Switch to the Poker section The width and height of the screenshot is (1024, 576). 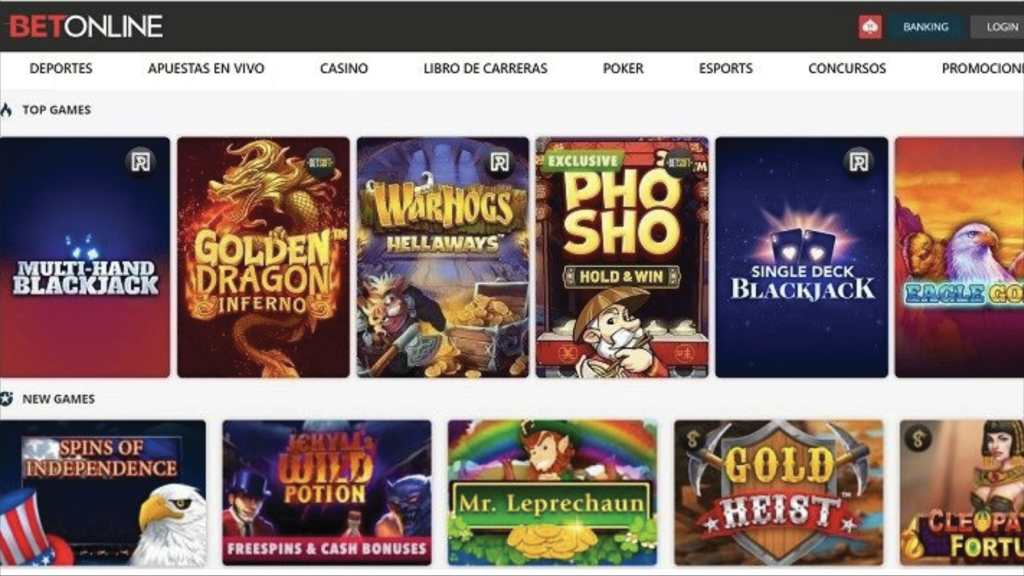(x=623, y=69)
